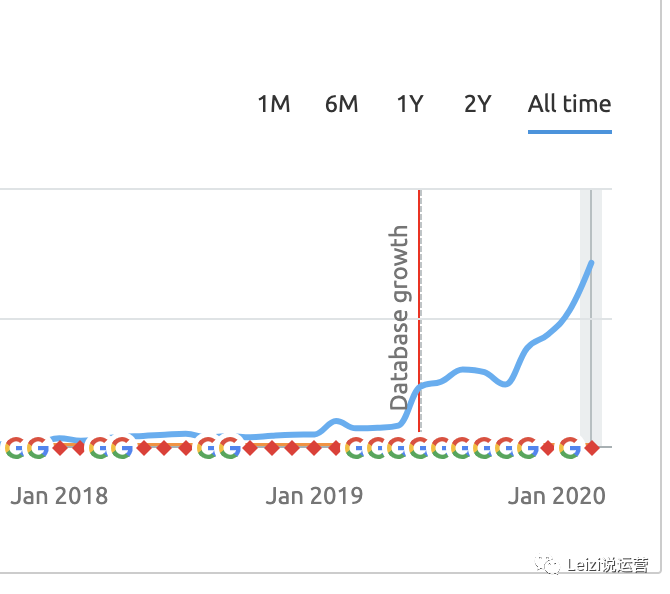Click the blue line endpoint at chart's right edge
This screenshot has width=670, height=594.
591,263
